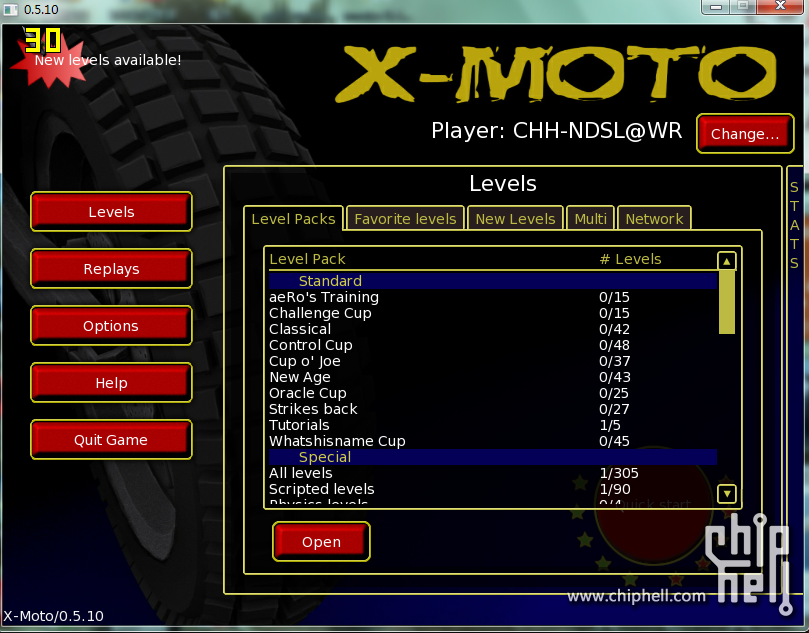Select the Challenge Cup level pack

click(x=493, y=313)
